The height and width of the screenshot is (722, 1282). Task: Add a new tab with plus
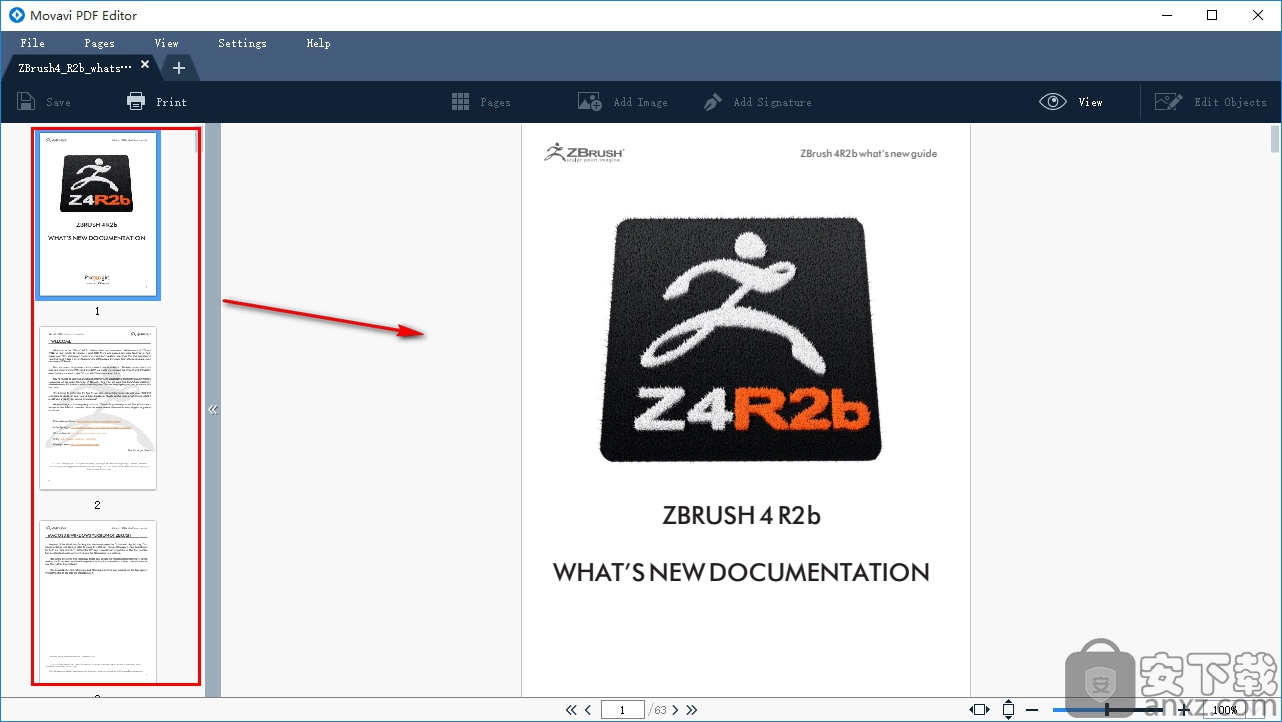(x=179, y=68)
